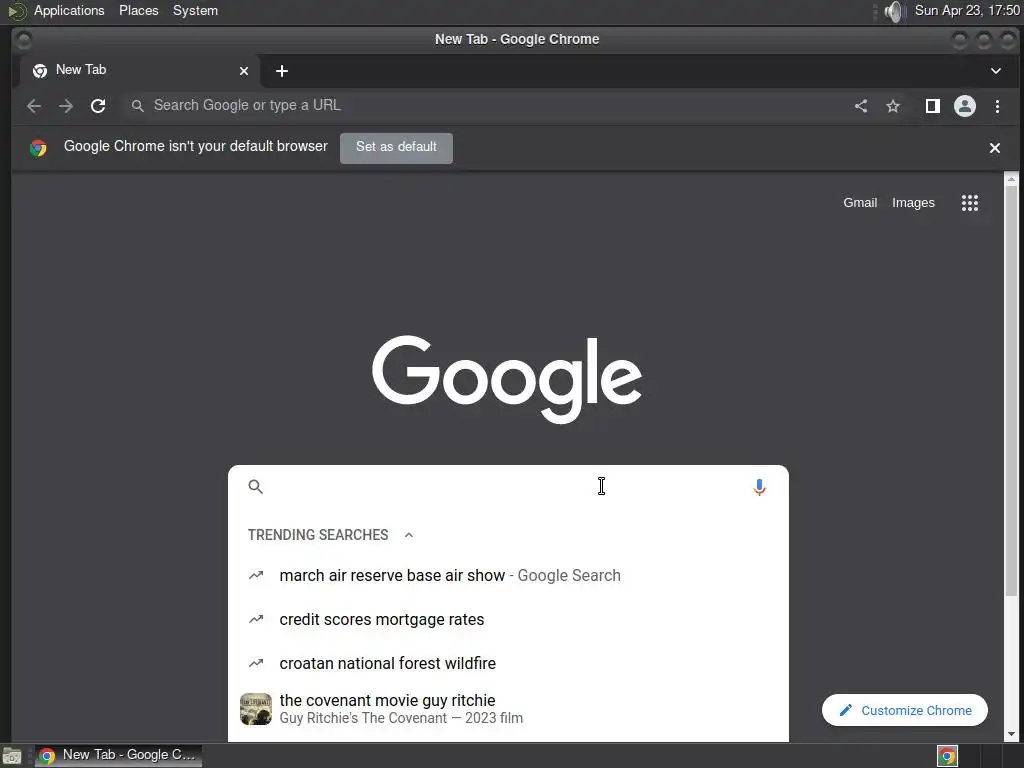Viewport: 1024px width, 768px height.
Task: Collapse the Trending Searches section
Action: [409, 535]
